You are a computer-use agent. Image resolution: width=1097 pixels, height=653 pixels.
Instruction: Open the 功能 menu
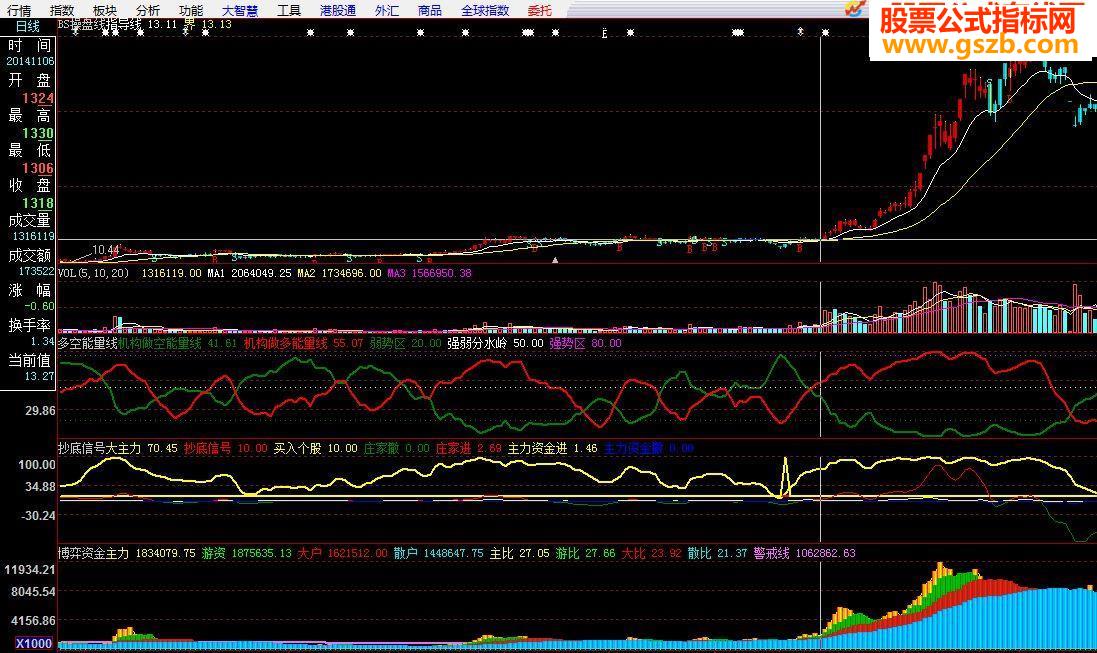[x=191, y=10]
